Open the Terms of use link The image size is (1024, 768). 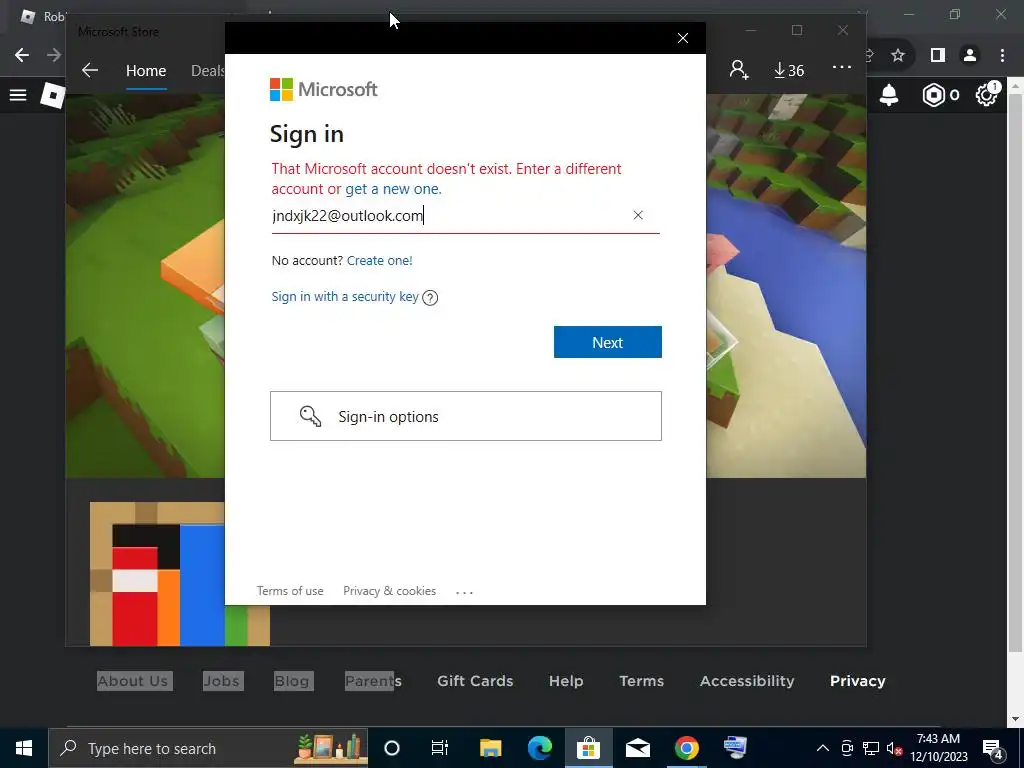click(x=290, y=590)
